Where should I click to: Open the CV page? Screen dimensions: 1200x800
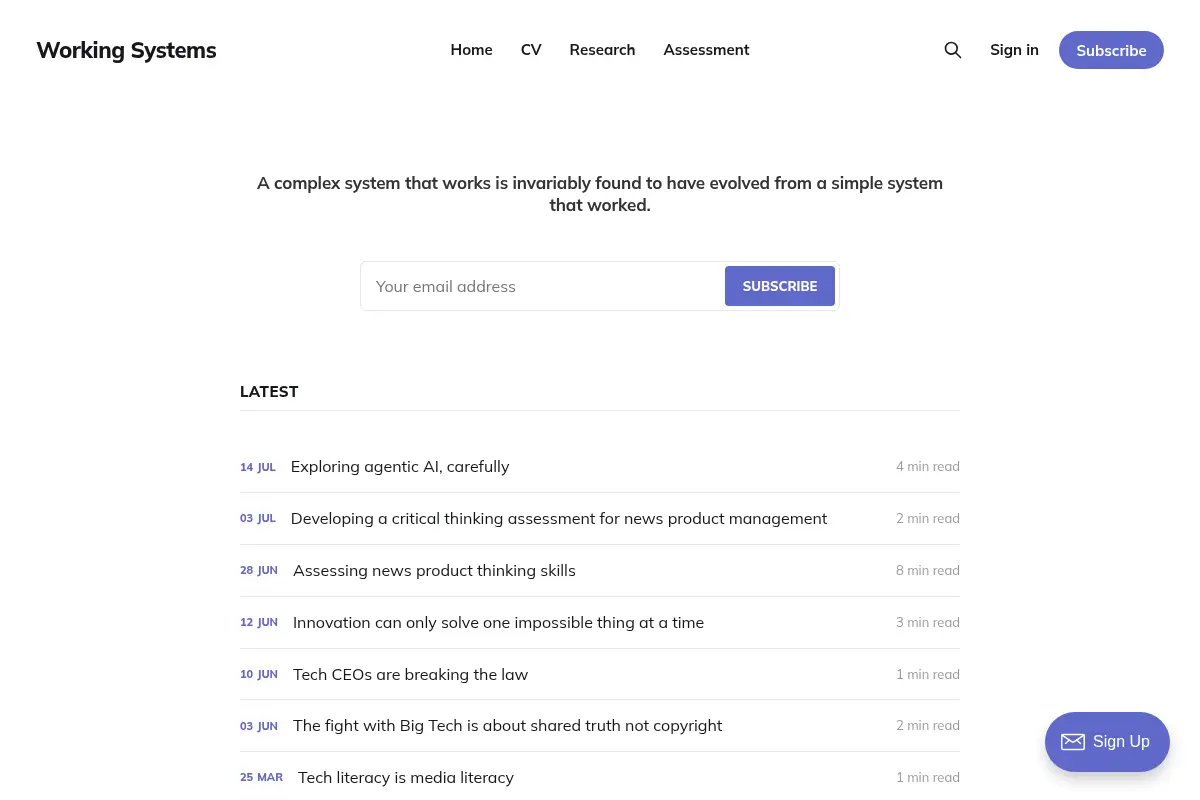[x=531, y=50]
